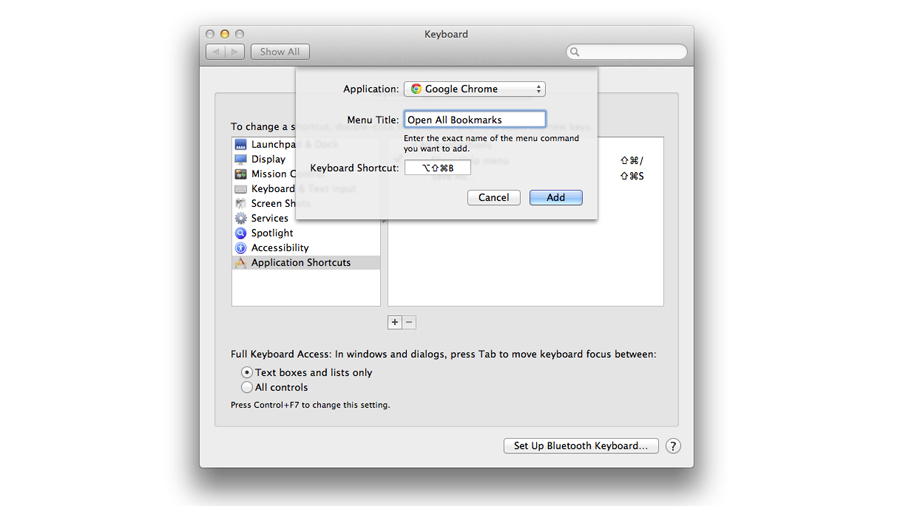Viewport: 900px width, 506px height.
Task: Select Text boxes and lists only
Action: pos(246,372)
